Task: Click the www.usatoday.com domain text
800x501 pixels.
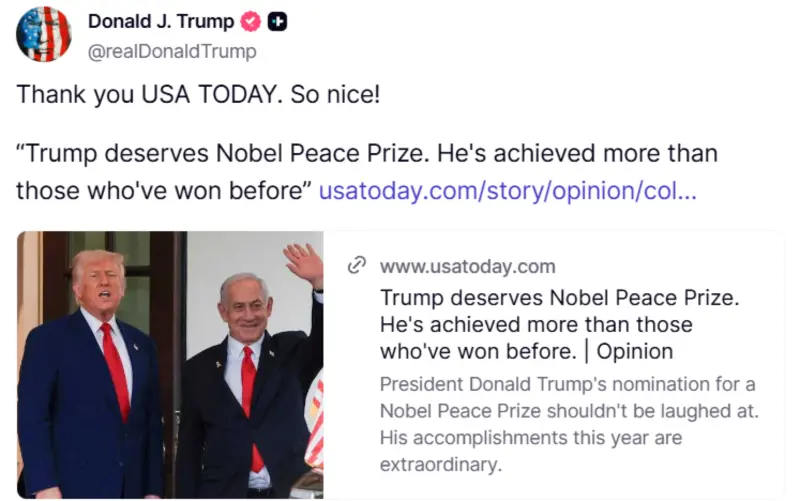Action: [x=467, y=266]
